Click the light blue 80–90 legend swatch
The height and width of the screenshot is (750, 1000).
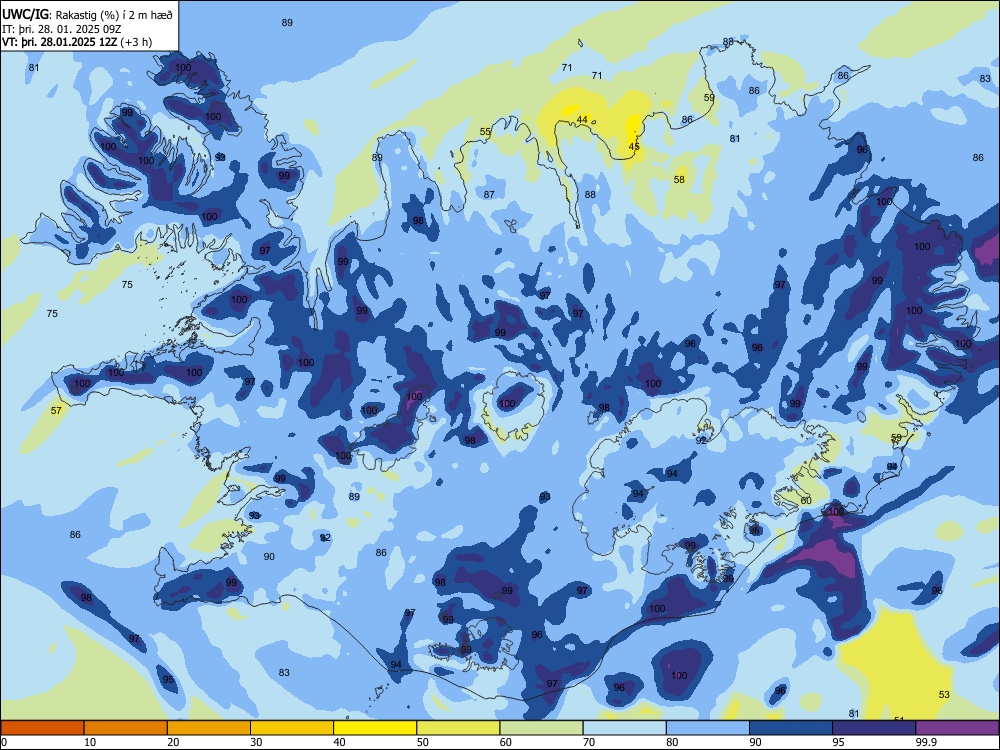tap(708, 728)
